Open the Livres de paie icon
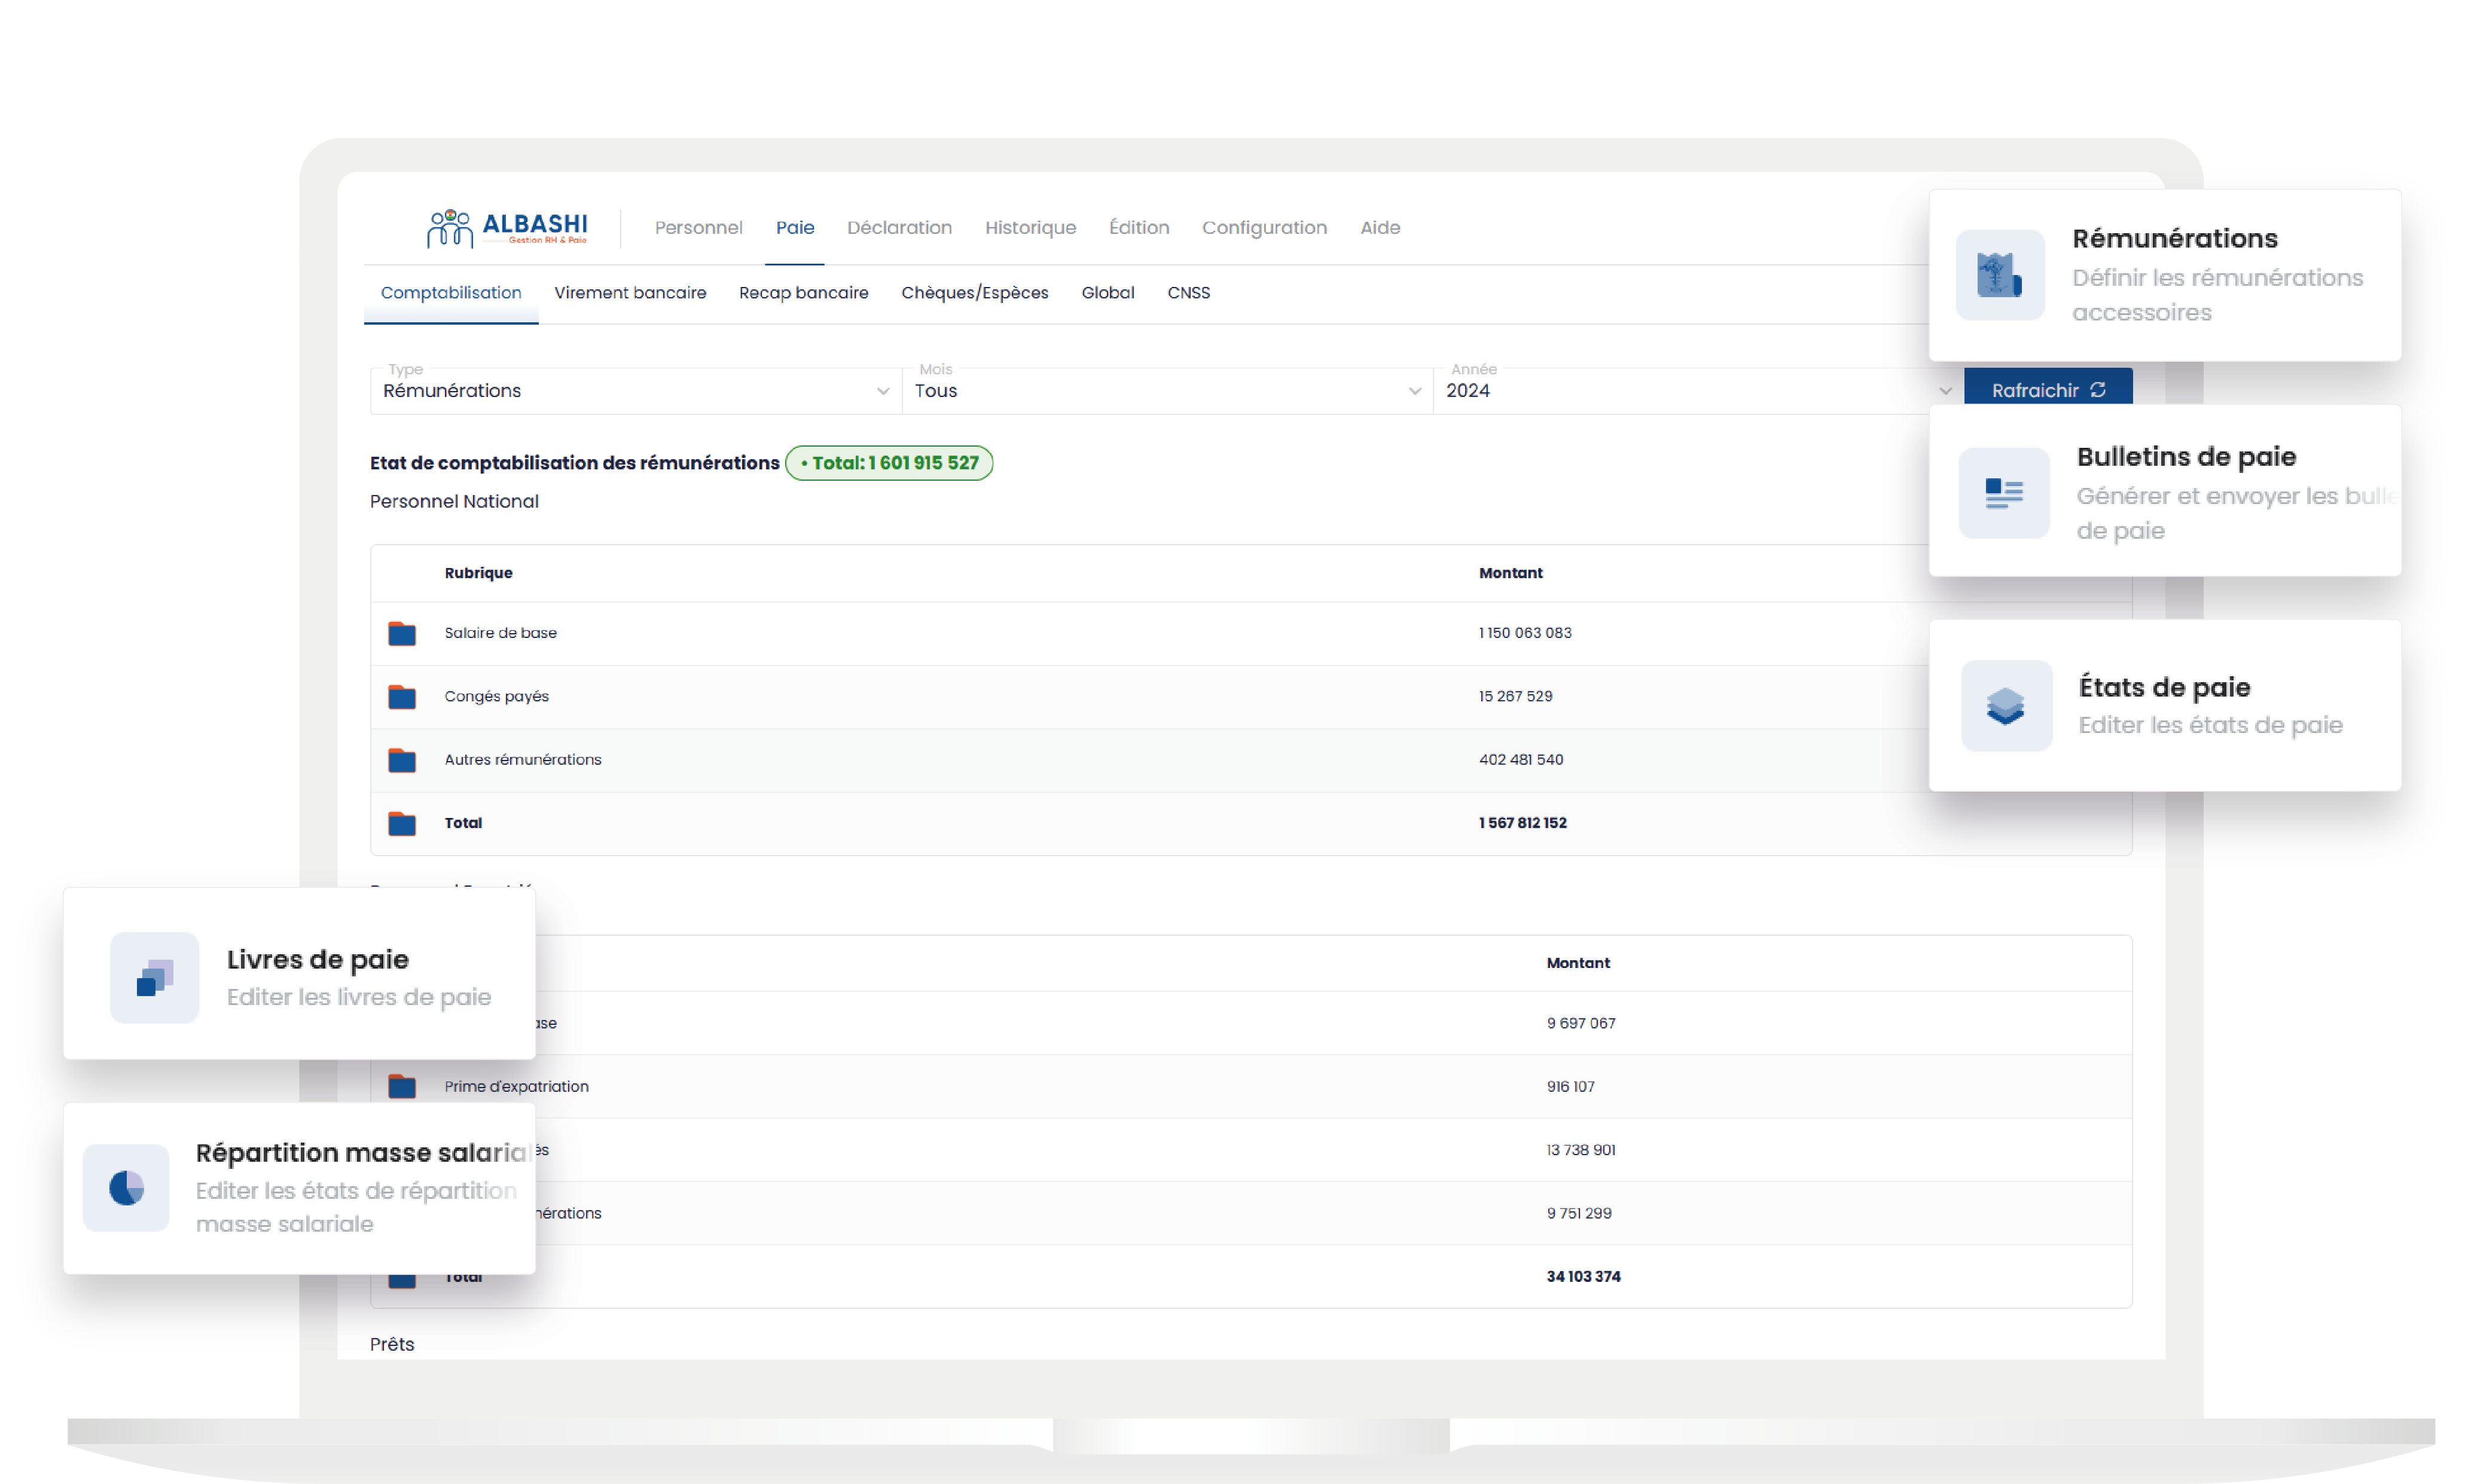Image resolution: width=2465 pixels, height=1484 pixels. [x=155, y=977]
